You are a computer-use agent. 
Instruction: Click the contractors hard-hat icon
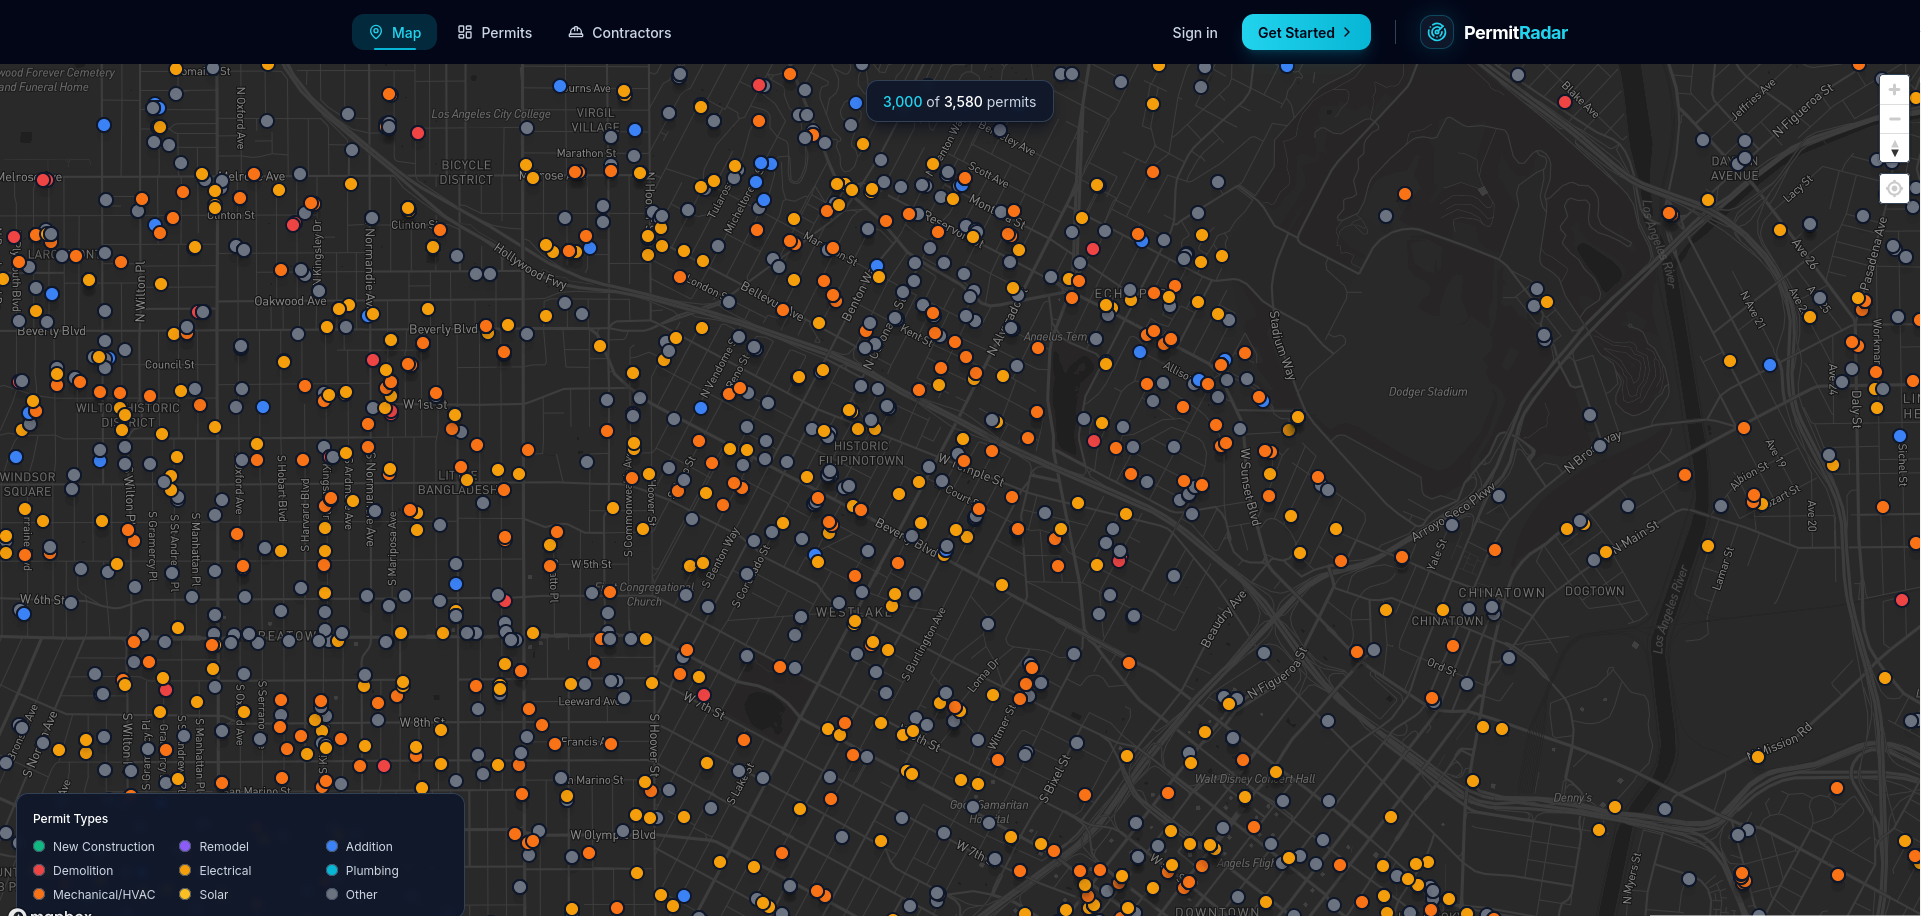(575, 32)
